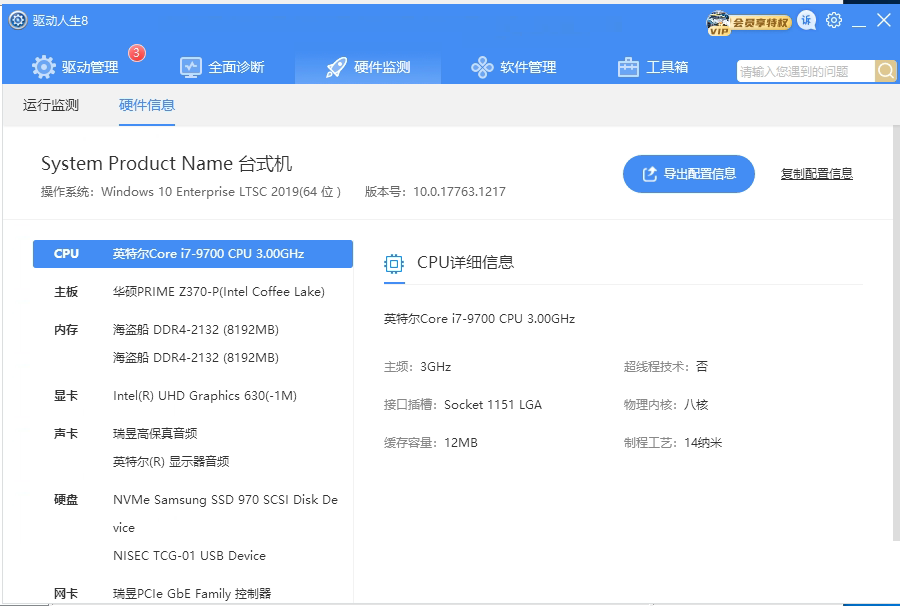Click the search magnifier button

pyautogui.click(x=886, y=71)
